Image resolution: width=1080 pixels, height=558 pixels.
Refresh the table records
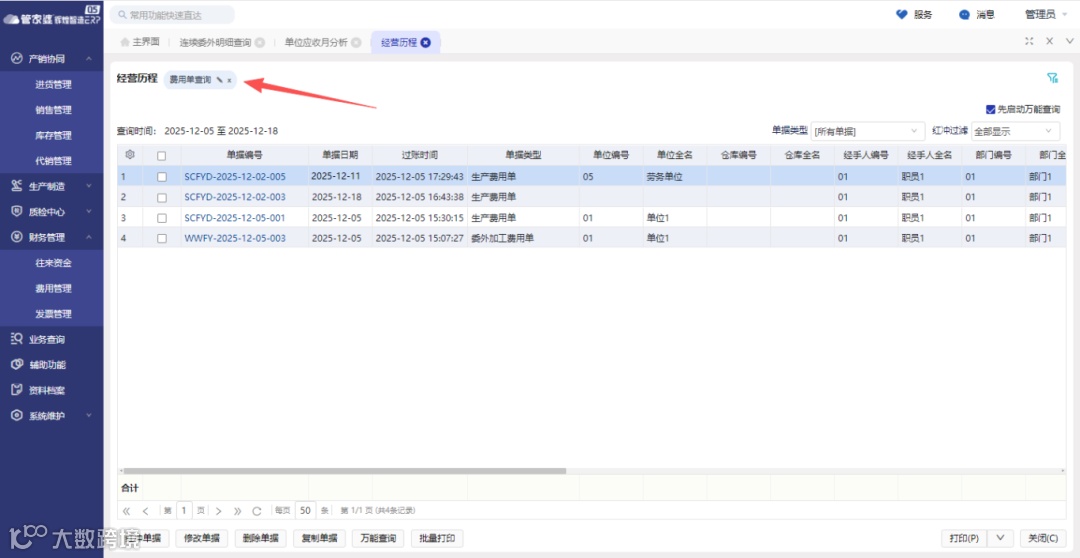click(x=257, y=511)
